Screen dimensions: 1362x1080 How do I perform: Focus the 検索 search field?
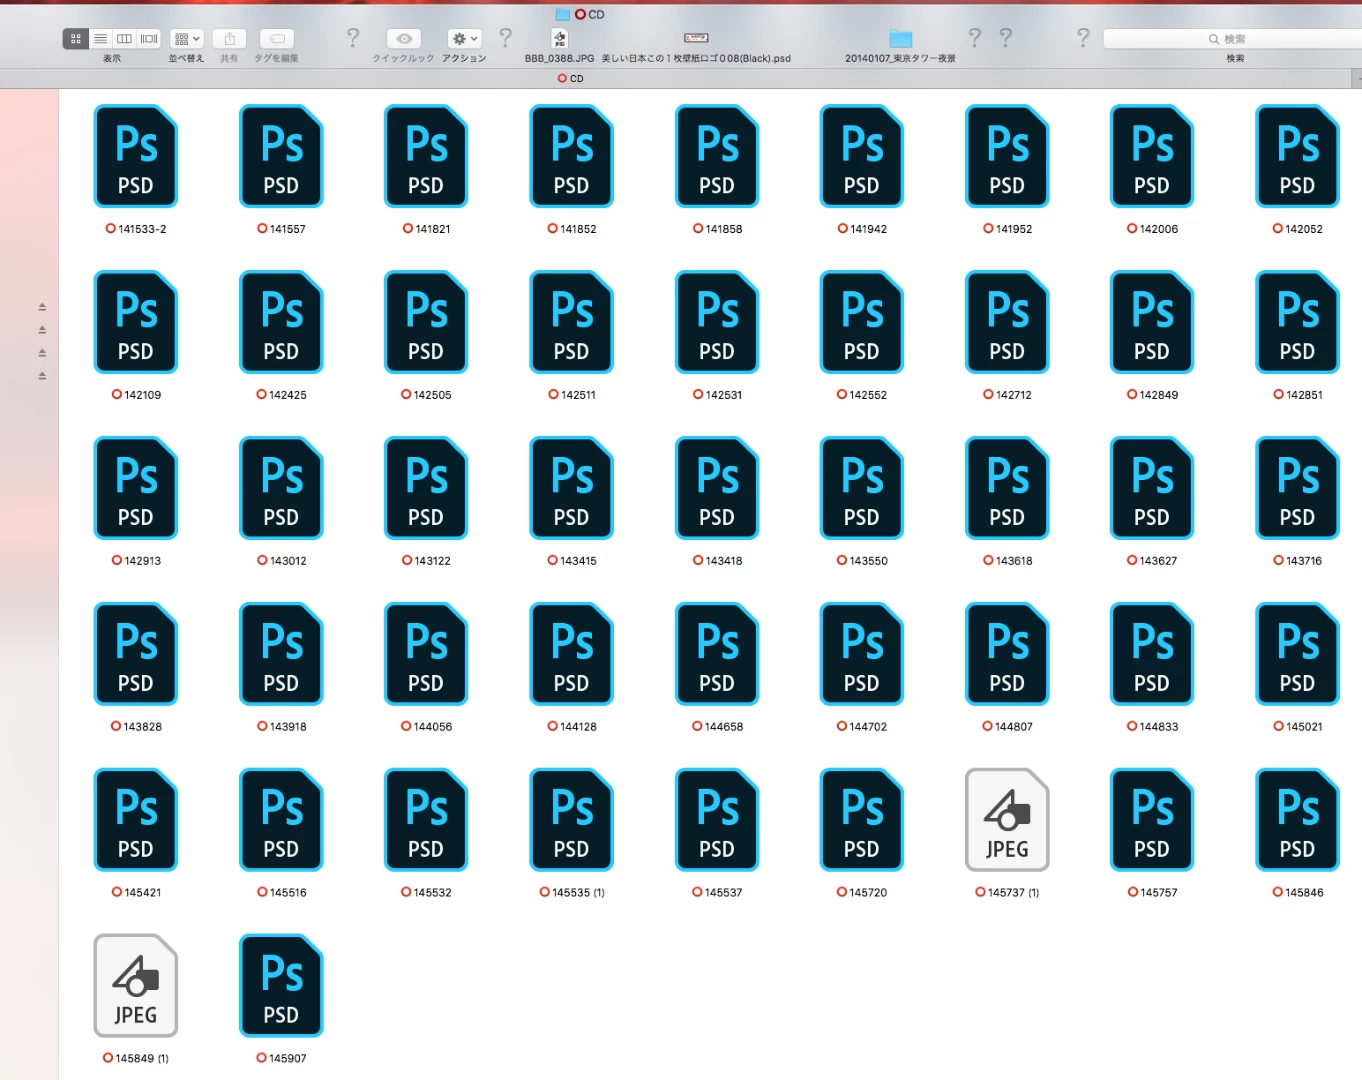point(1232,39)
